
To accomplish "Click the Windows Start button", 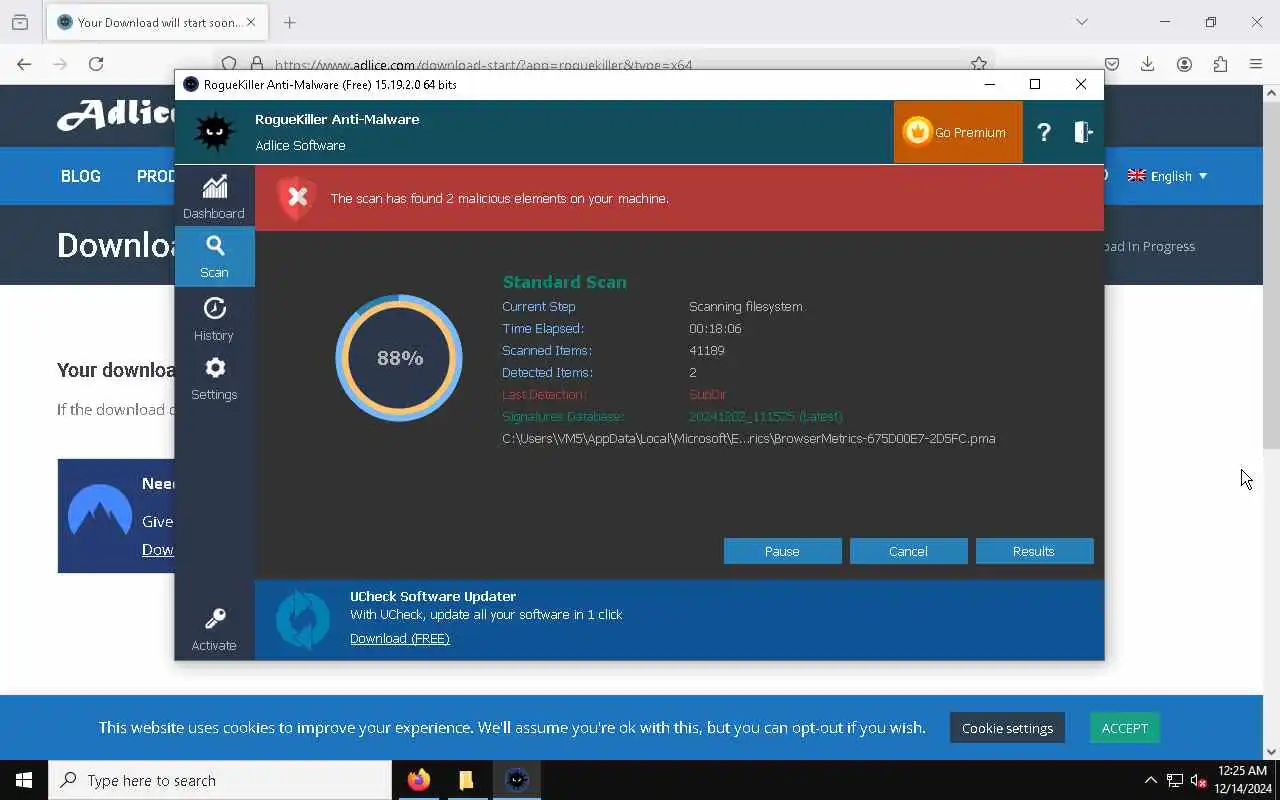I will click(x=24, y=780).
